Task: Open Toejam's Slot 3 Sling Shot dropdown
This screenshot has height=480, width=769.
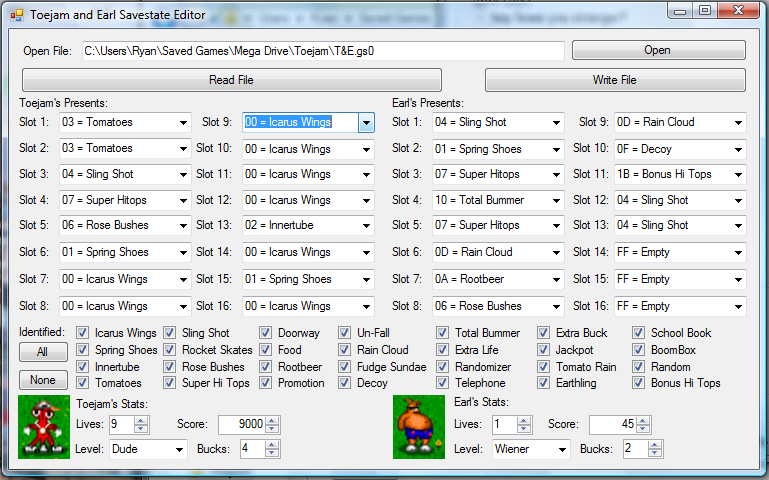Action: [x=183, y=175]
